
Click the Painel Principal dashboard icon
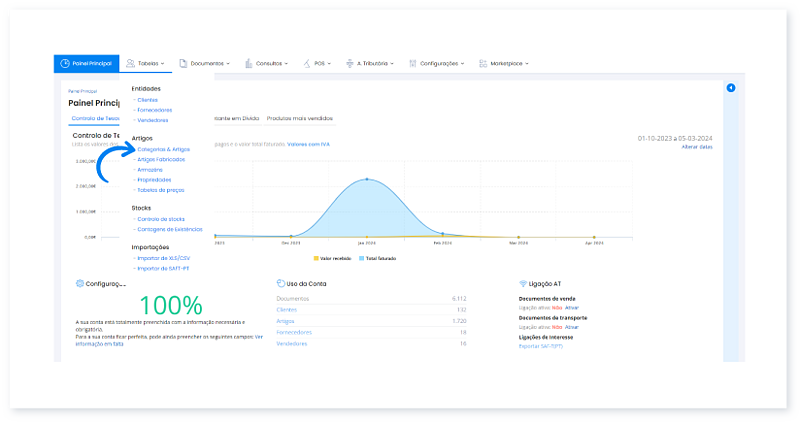[65, 63]
